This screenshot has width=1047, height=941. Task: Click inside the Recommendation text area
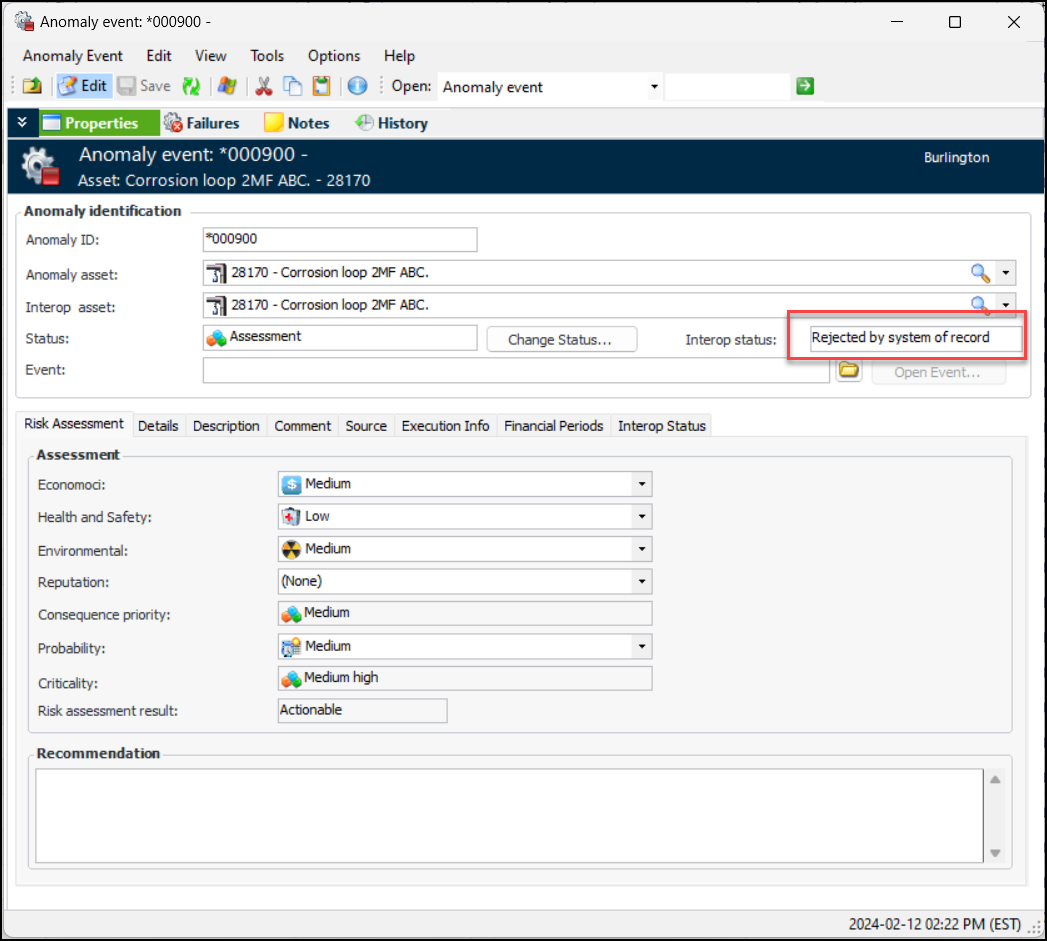[x=510, y=815]
